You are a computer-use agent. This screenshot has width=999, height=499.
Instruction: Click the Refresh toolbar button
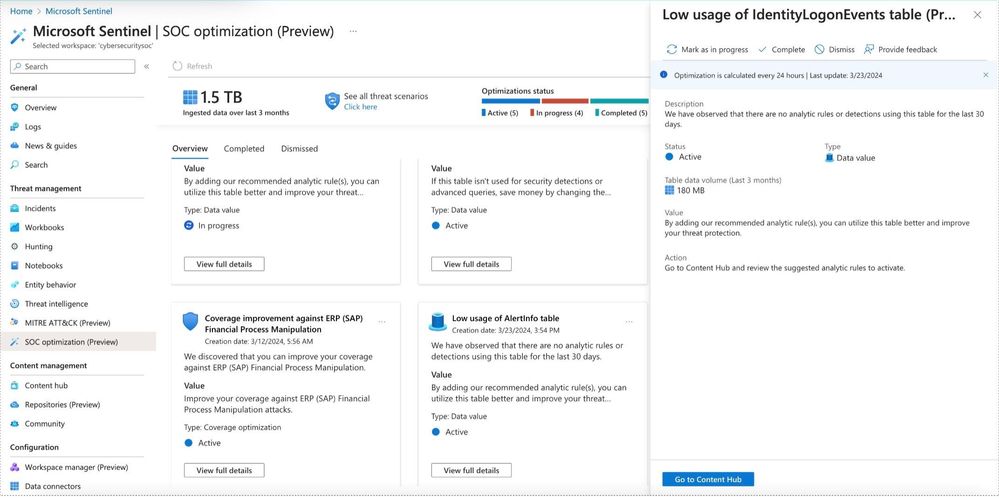(193, 66)
